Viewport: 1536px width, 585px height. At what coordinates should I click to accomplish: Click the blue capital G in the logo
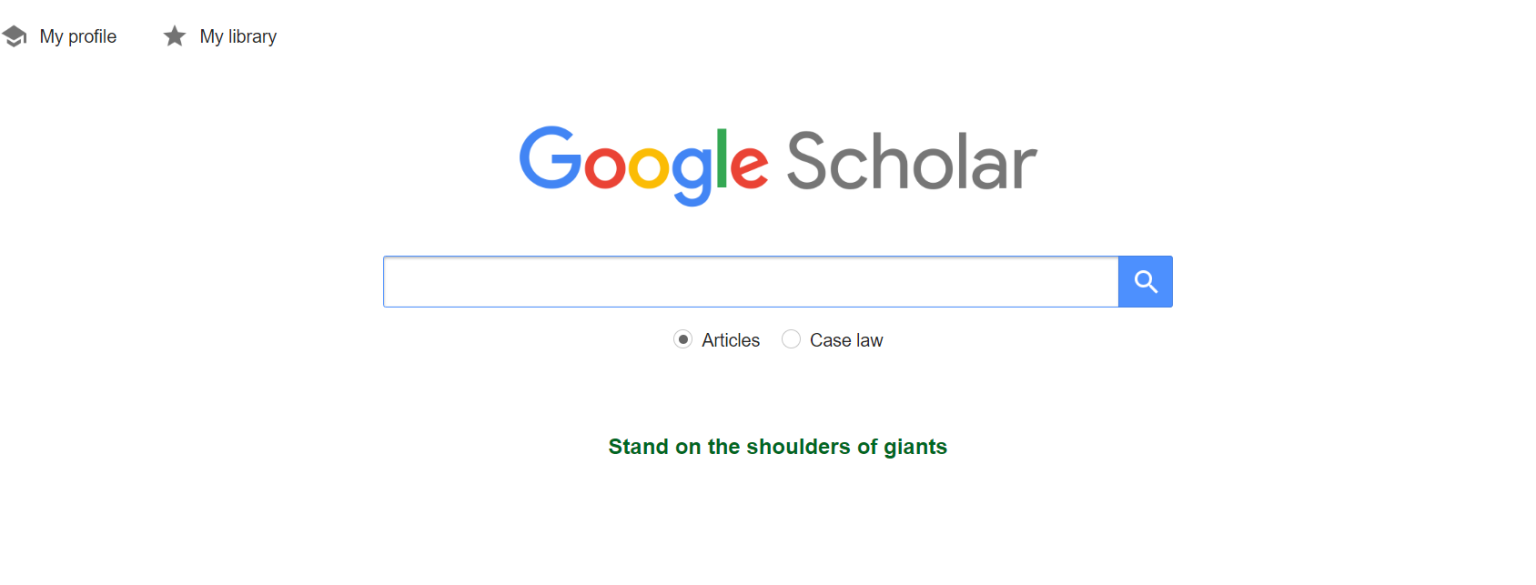[549, 159]
